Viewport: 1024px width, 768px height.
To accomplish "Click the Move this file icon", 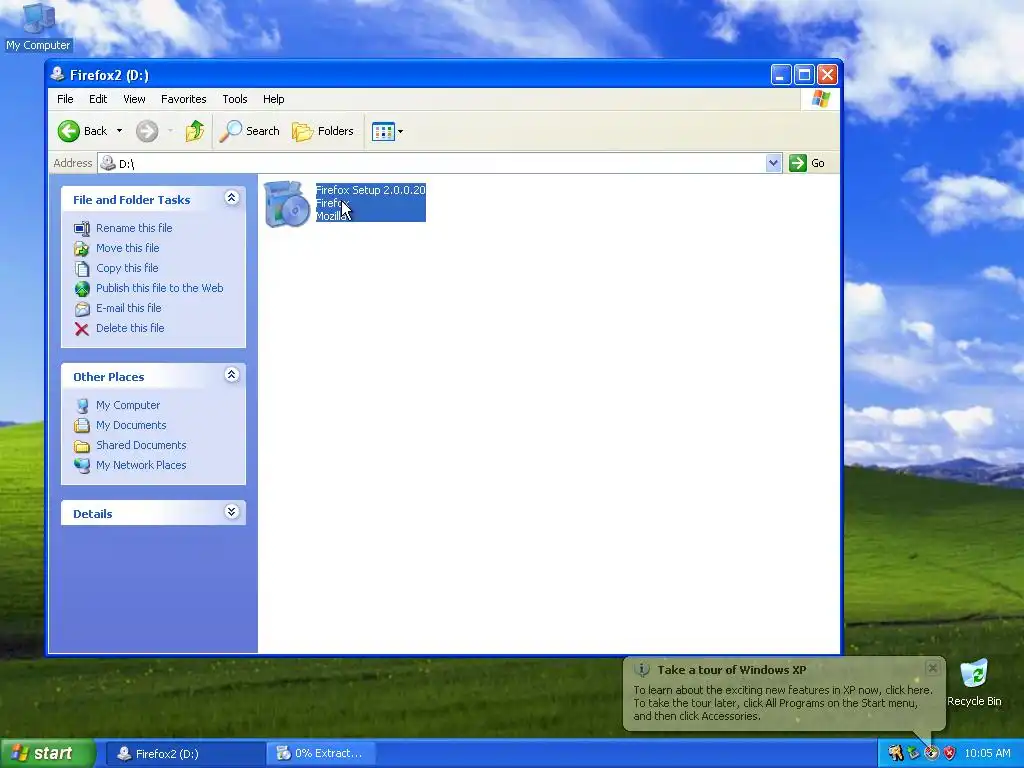I will (82, 249).
